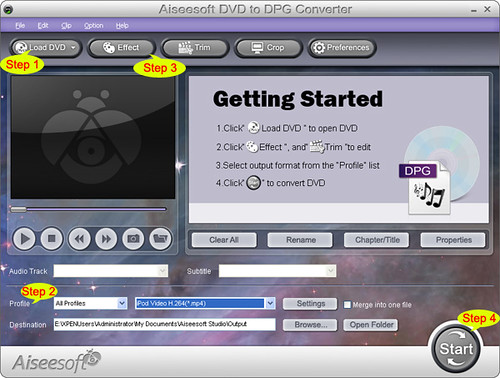Rewind with the previous button

tap(79, 239)
